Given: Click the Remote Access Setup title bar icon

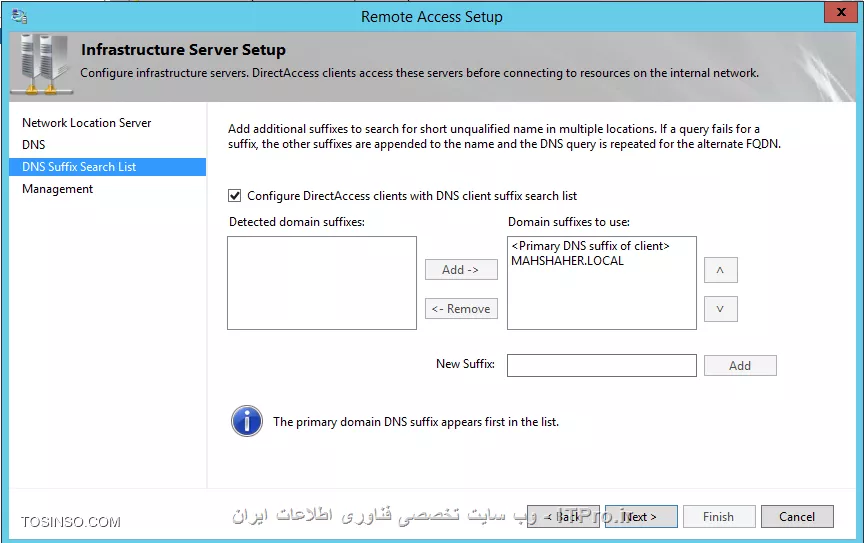Looking at the screenshot, I should click(19, 17).
